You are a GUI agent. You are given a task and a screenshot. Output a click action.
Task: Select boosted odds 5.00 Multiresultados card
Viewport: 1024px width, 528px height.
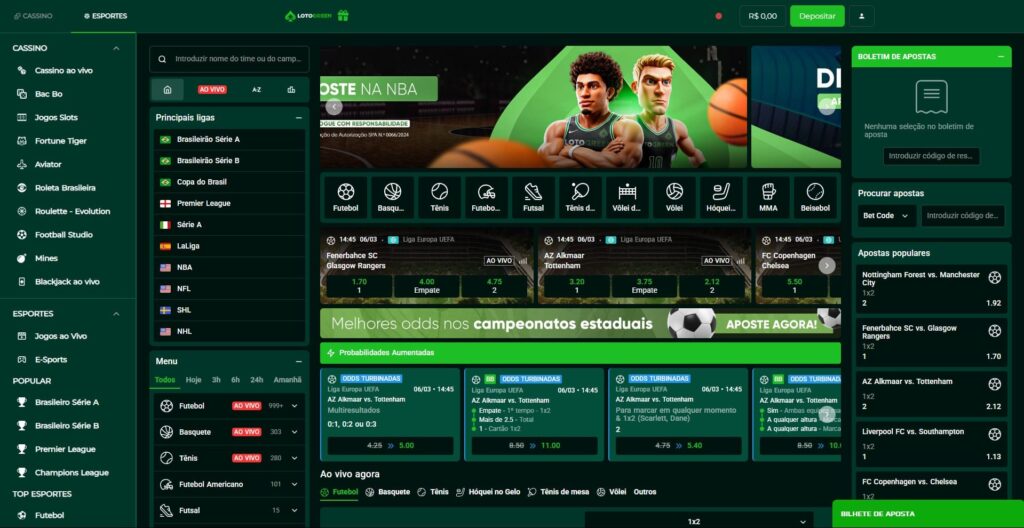point(391,446)
